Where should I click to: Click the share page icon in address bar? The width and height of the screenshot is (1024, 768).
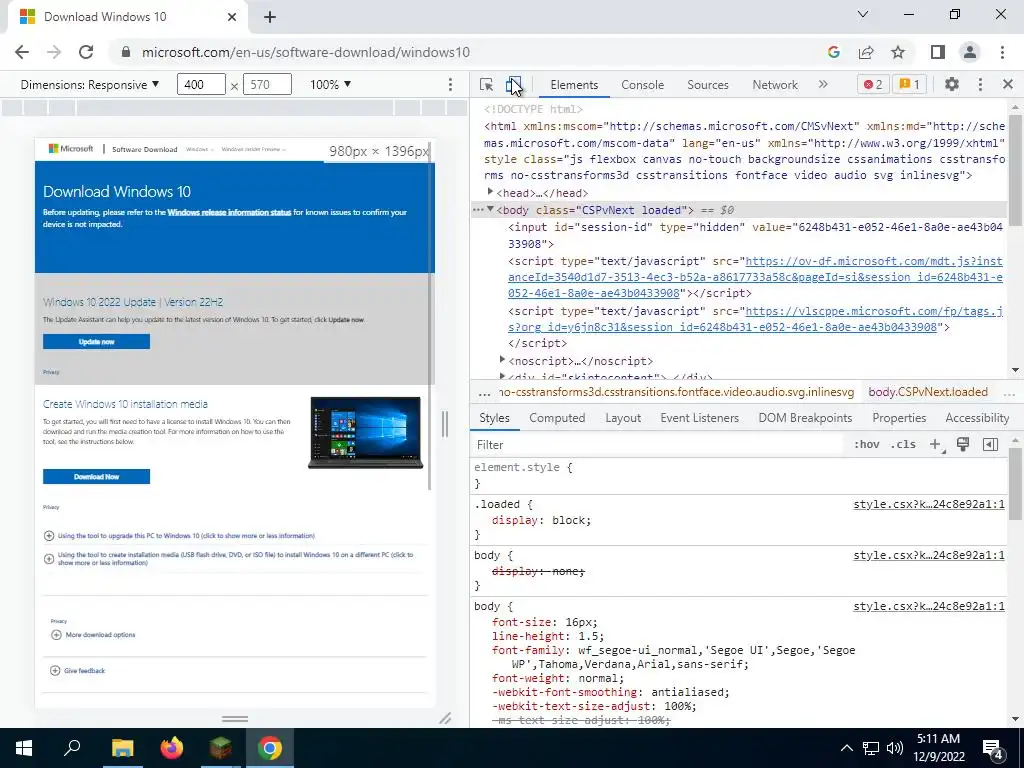click(866, 52)
